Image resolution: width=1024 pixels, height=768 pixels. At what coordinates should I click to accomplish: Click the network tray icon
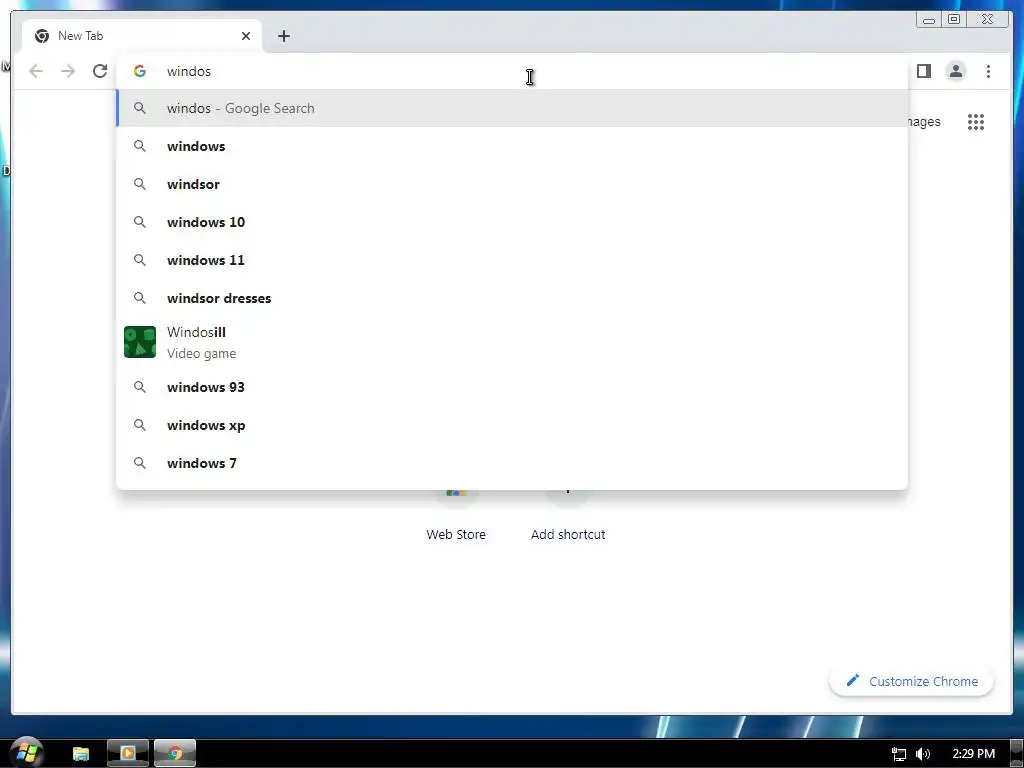click(x=899, y=754)
